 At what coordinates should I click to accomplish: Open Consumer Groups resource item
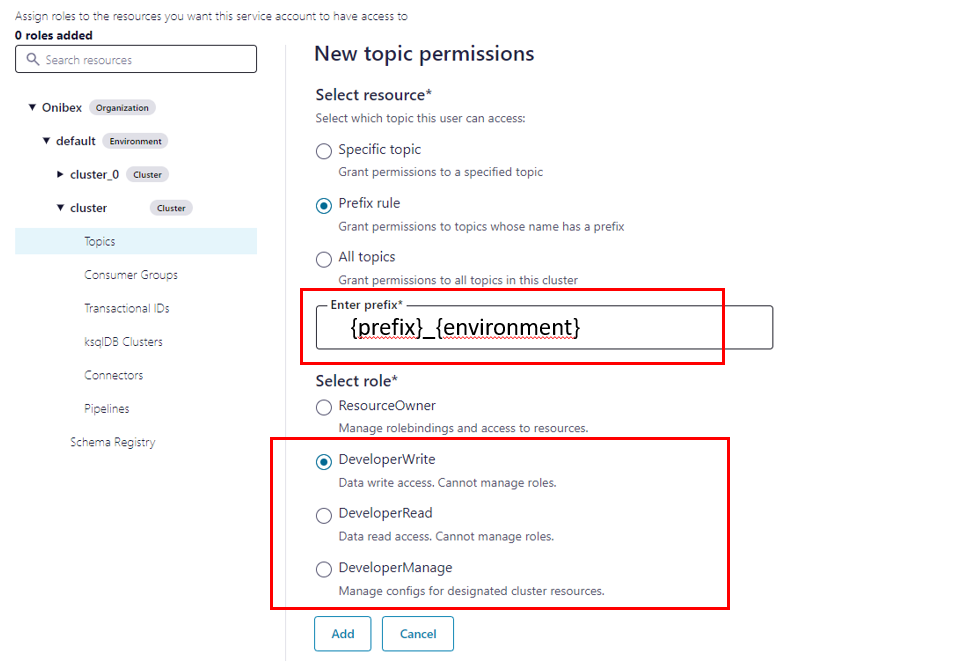(x=131, y=275)
